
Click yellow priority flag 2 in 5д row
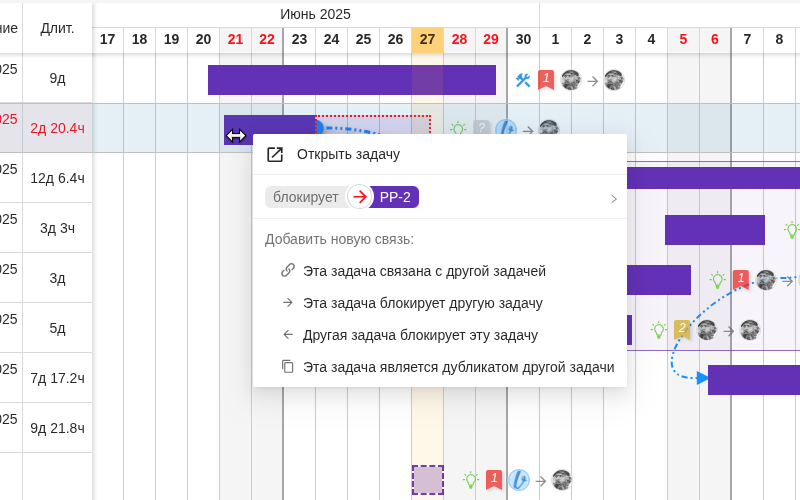[x=682, y=330]
